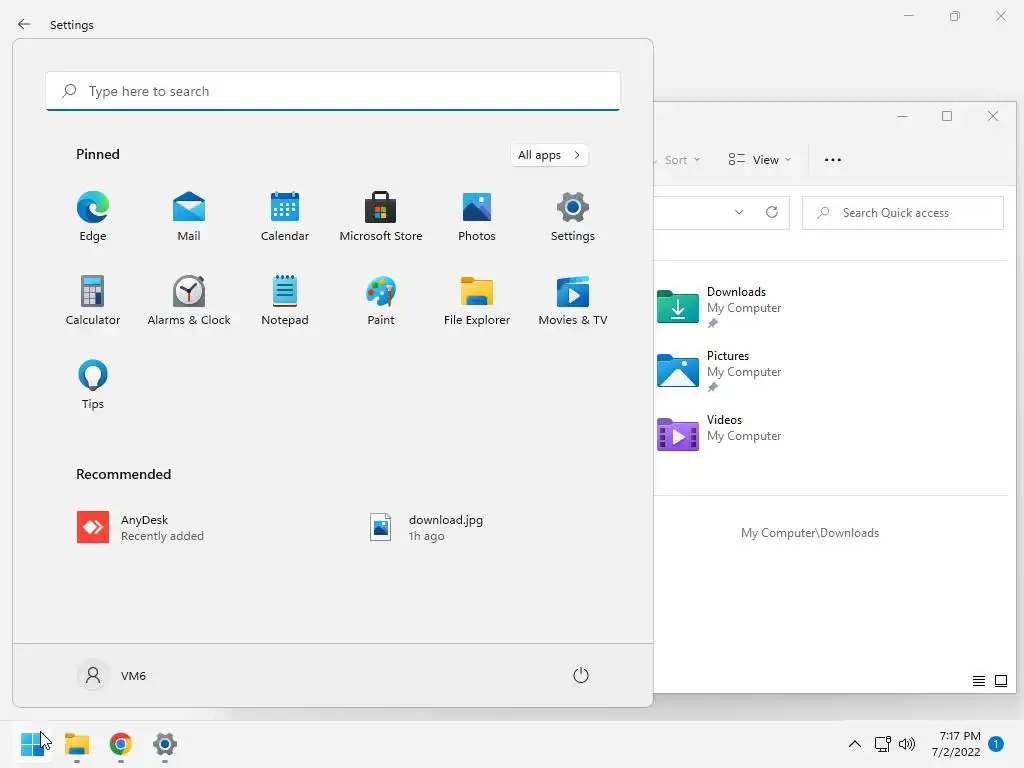Viewport: 1024px width, 768px height.
Task: Switch to Chrome on taskbar
Action: tap(120, 744)
